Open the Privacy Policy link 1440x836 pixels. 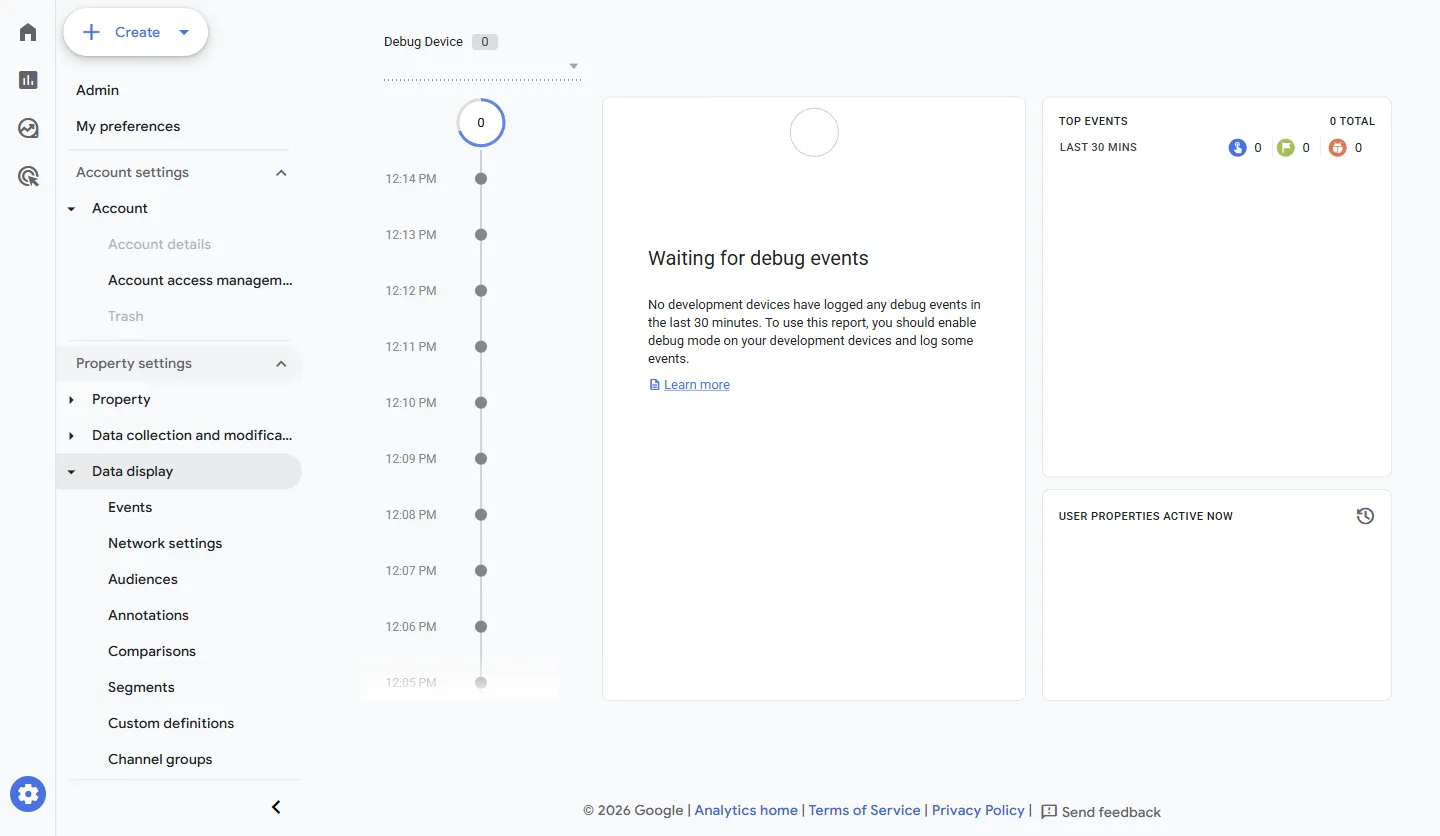click(x=978, y=810)
